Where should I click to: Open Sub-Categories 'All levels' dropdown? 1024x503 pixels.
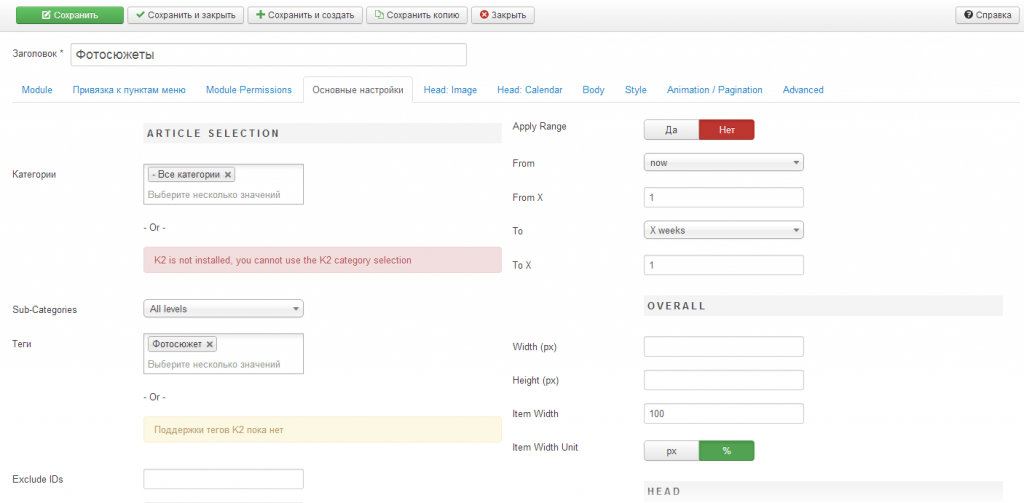coord(223,309)
